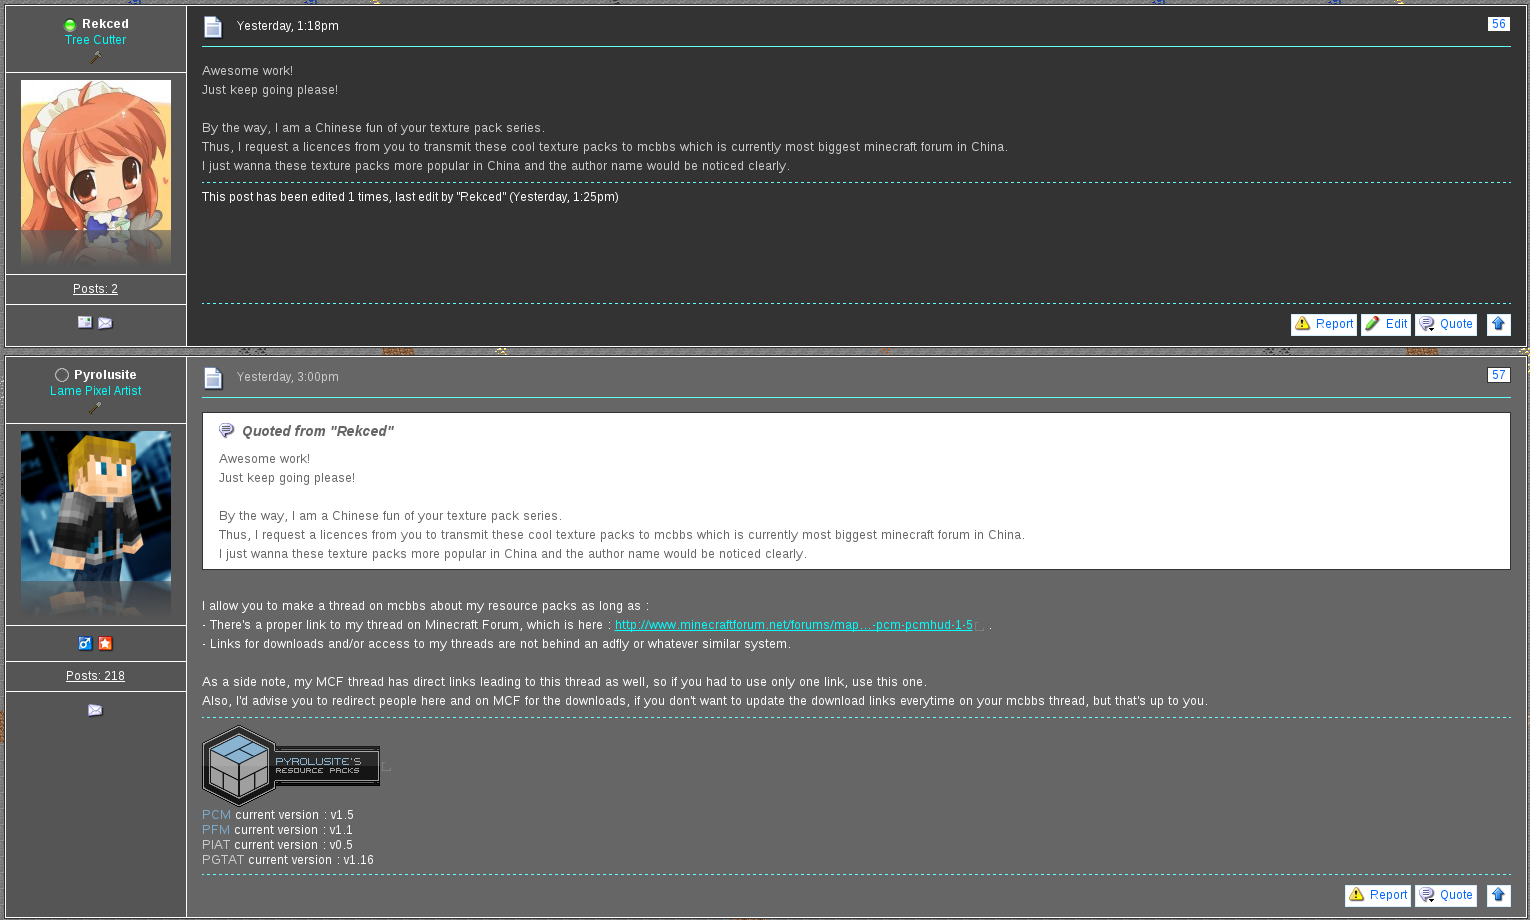Click Rekced's green online status icon

(x=70, y=25)
